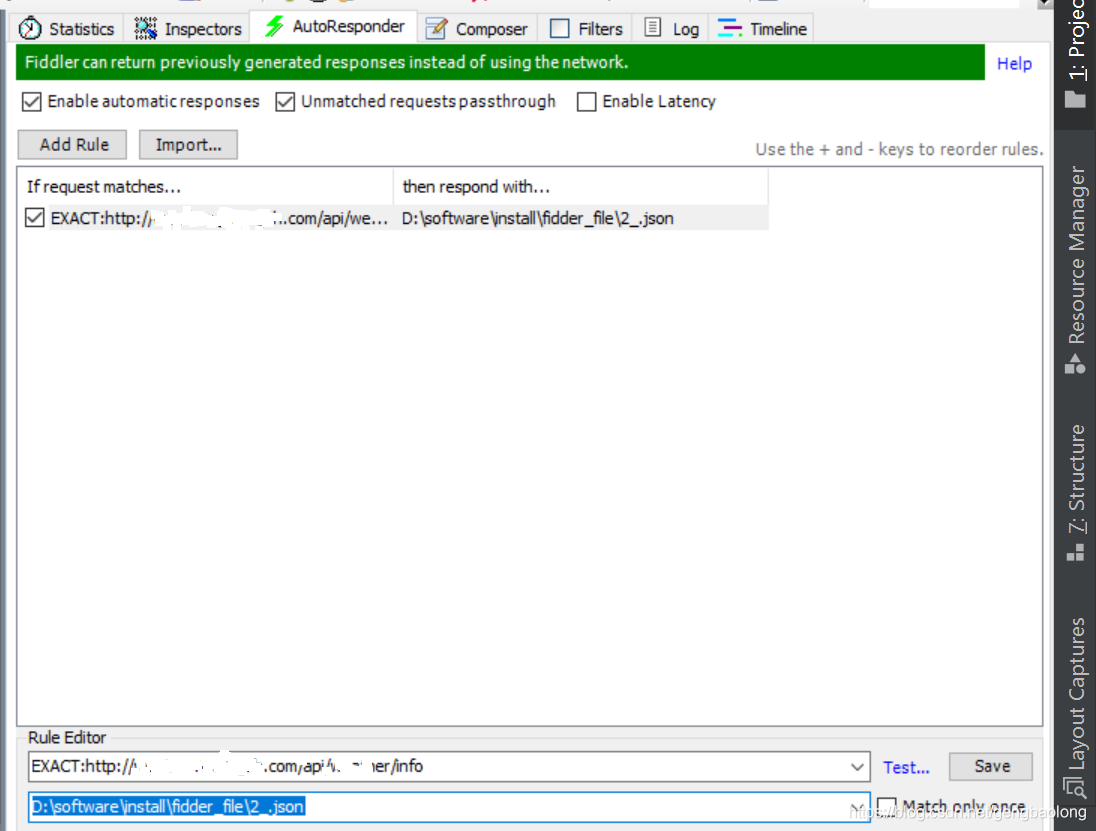Image resolution: width=1096 pixels, height=831 pixels.
Task: Open the Timeline tab
Action: tap(762, 29)
